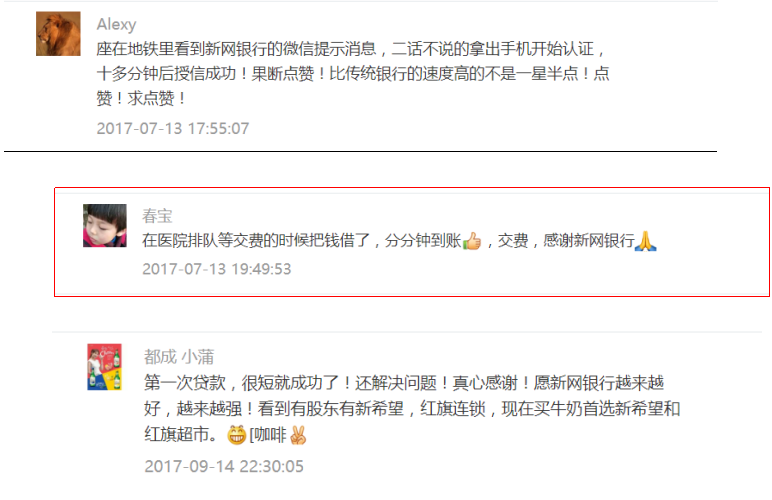772x500 pixels.
Task: Click the timestamp 2017-07-13 19:49:53
Action: (217, 269)
